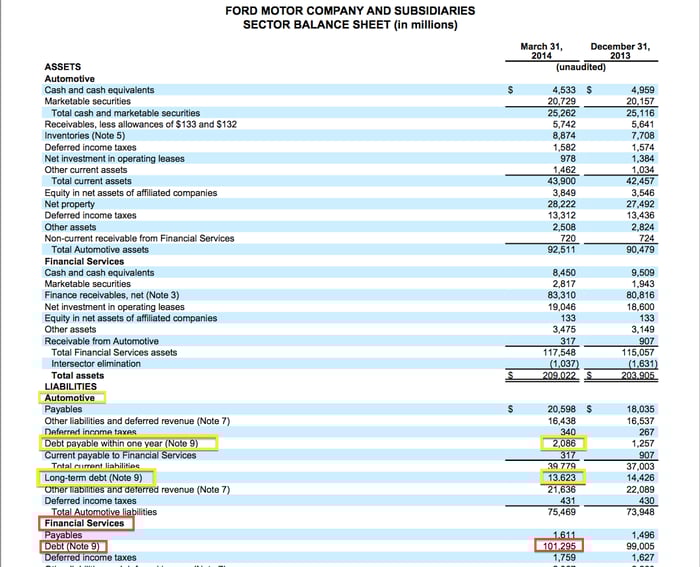700x567 pixels.
Task: Click the boxed Financial Services liabilities heading
Action: pos(84,523)
